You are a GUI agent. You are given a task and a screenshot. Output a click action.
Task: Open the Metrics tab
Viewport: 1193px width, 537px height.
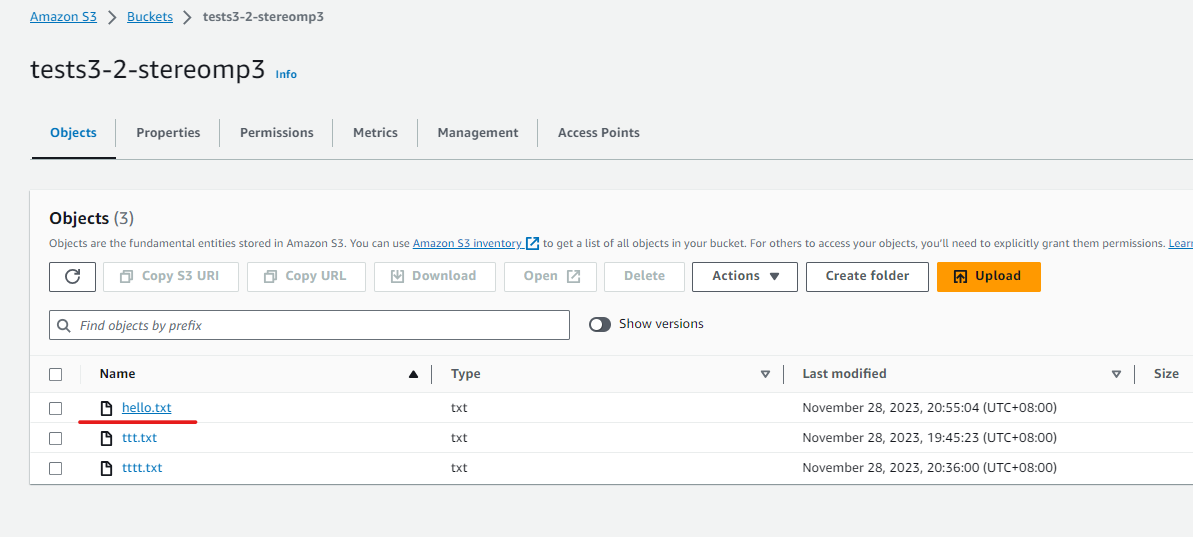click(375, 132)
